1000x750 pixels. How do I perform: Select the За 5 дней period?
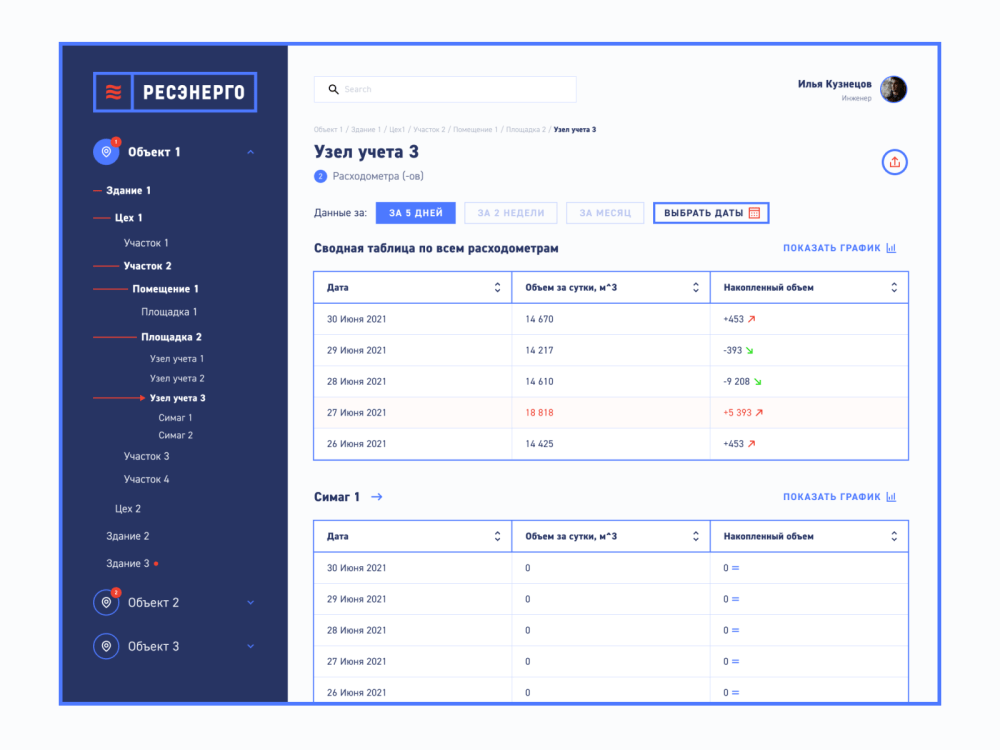415,213
